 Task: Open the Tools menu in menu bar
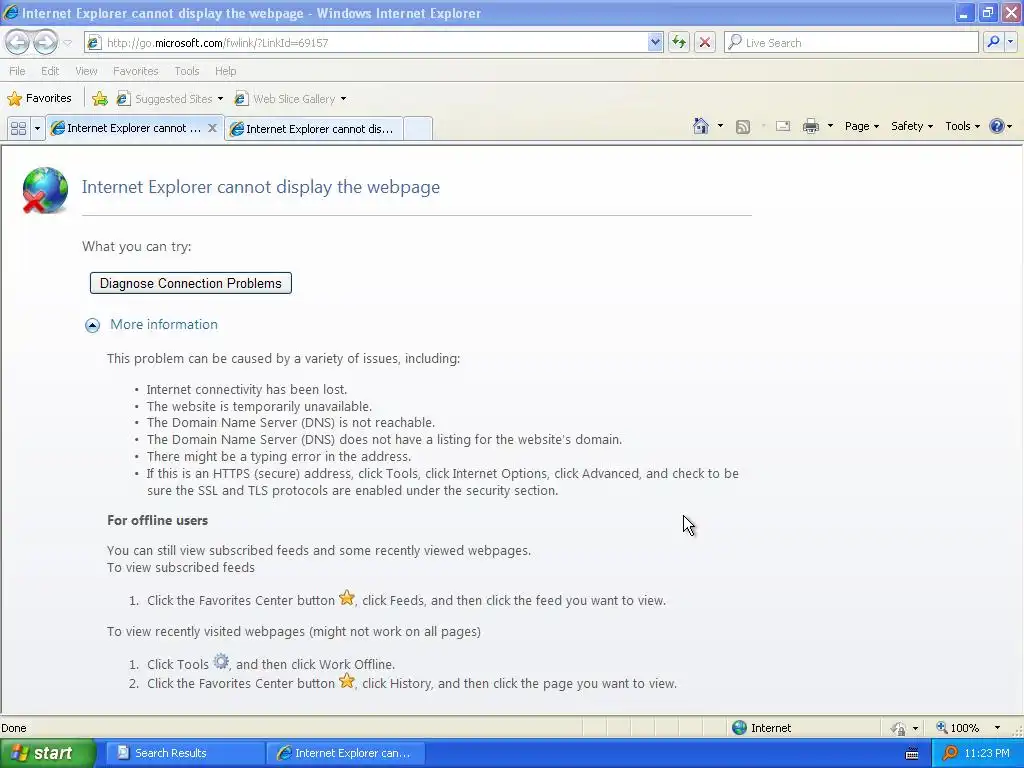186,71
